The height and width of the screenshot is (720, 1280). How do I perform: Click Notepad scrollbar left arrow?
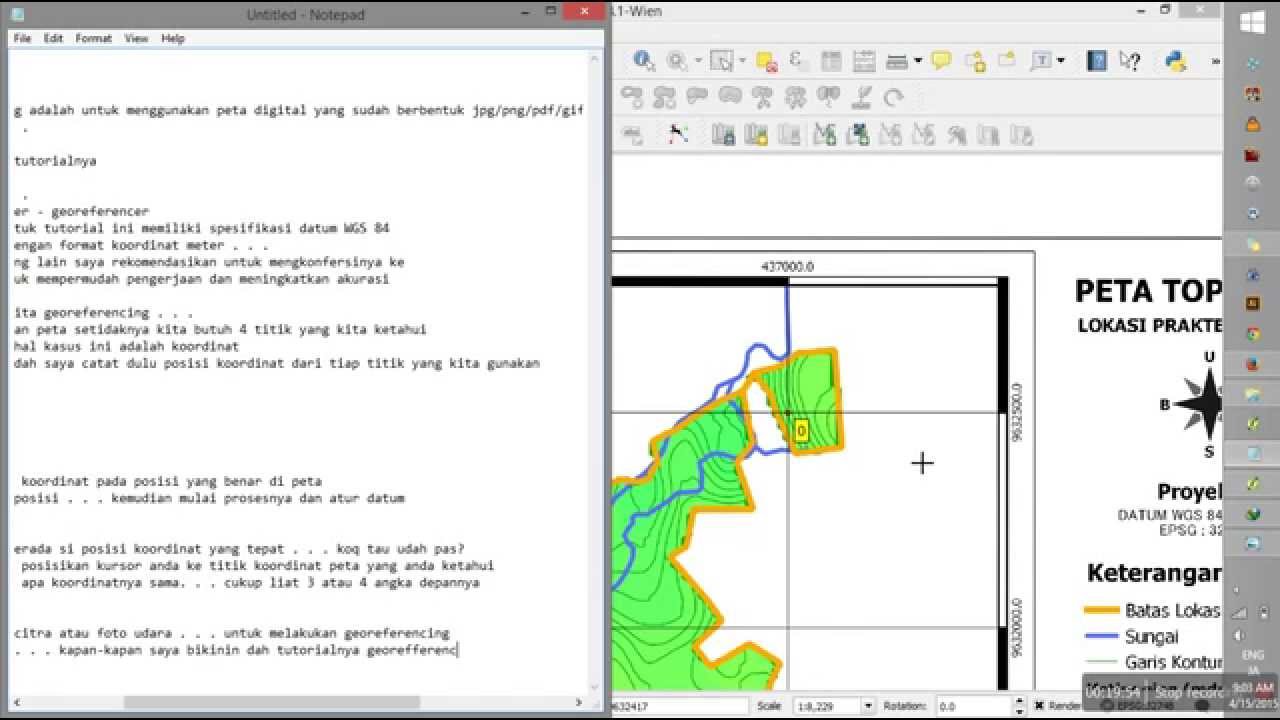18,703
